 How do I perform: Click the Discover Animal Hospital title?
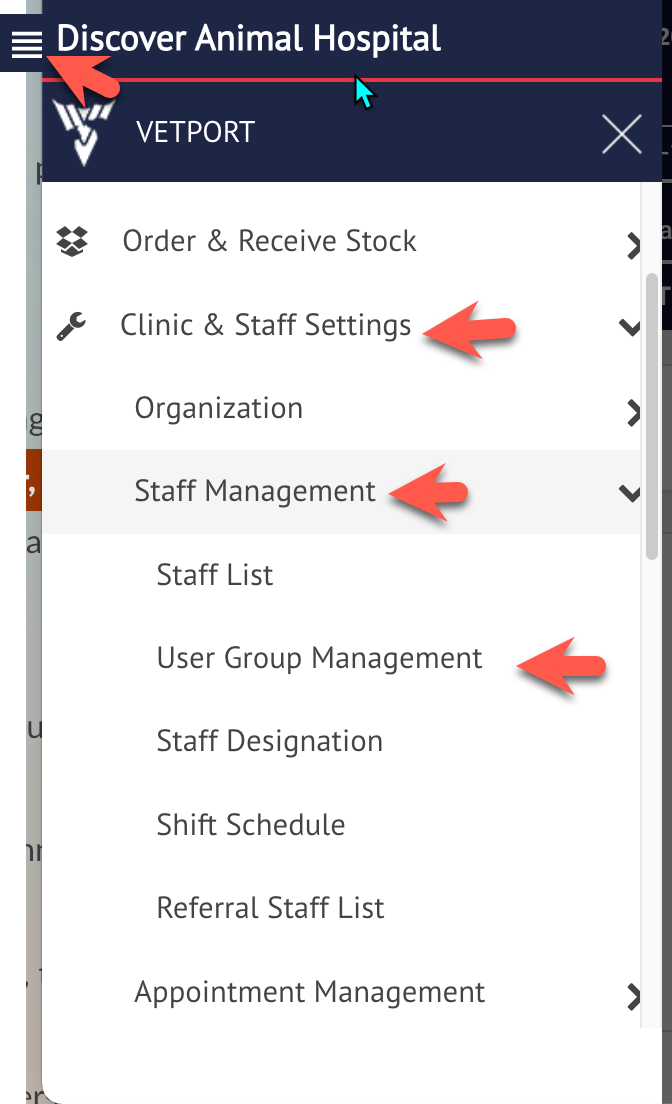coord(249,39)
